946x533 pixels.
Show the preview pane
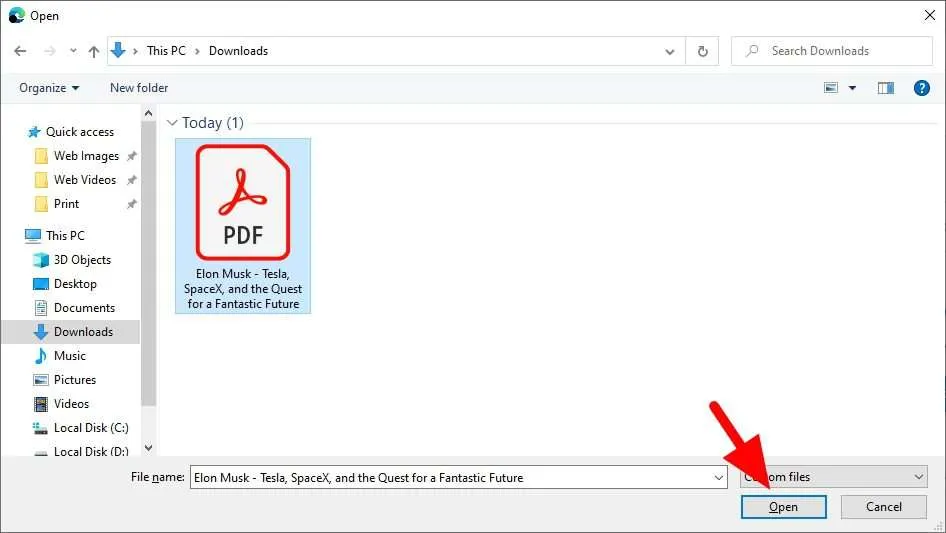(x=886, y=88)
